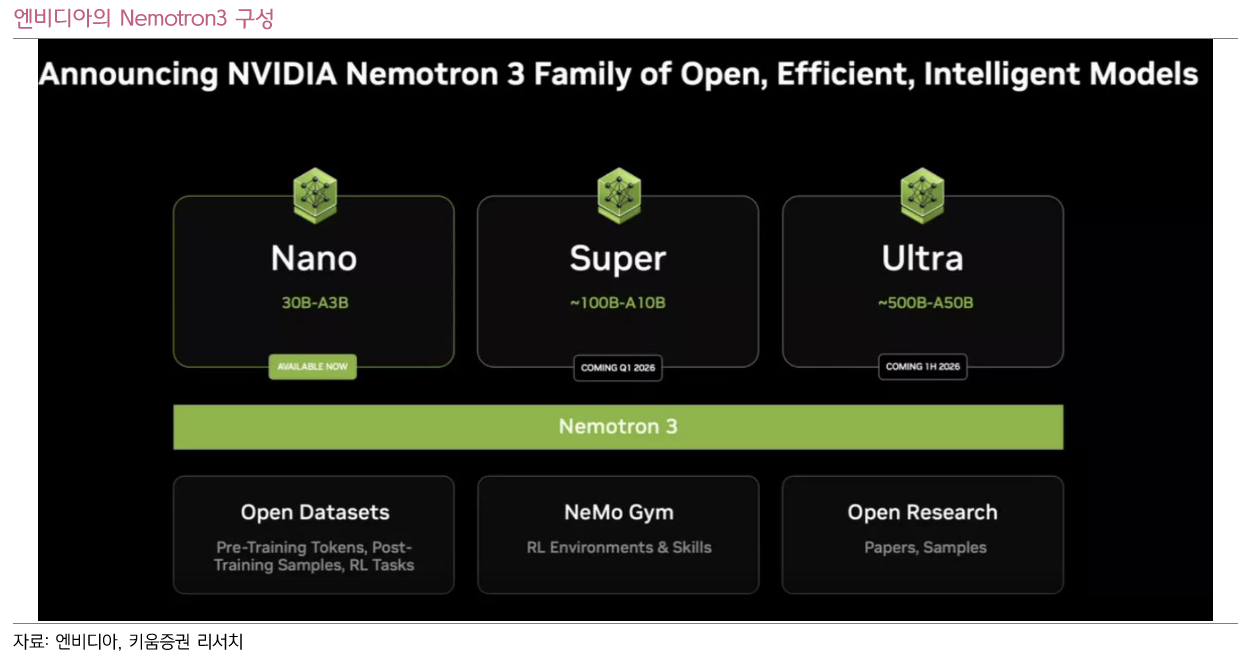The width and height of the screenshot is (1245, 652).
Task: Click the model icon above Super
Action: (x=618, y=195)
